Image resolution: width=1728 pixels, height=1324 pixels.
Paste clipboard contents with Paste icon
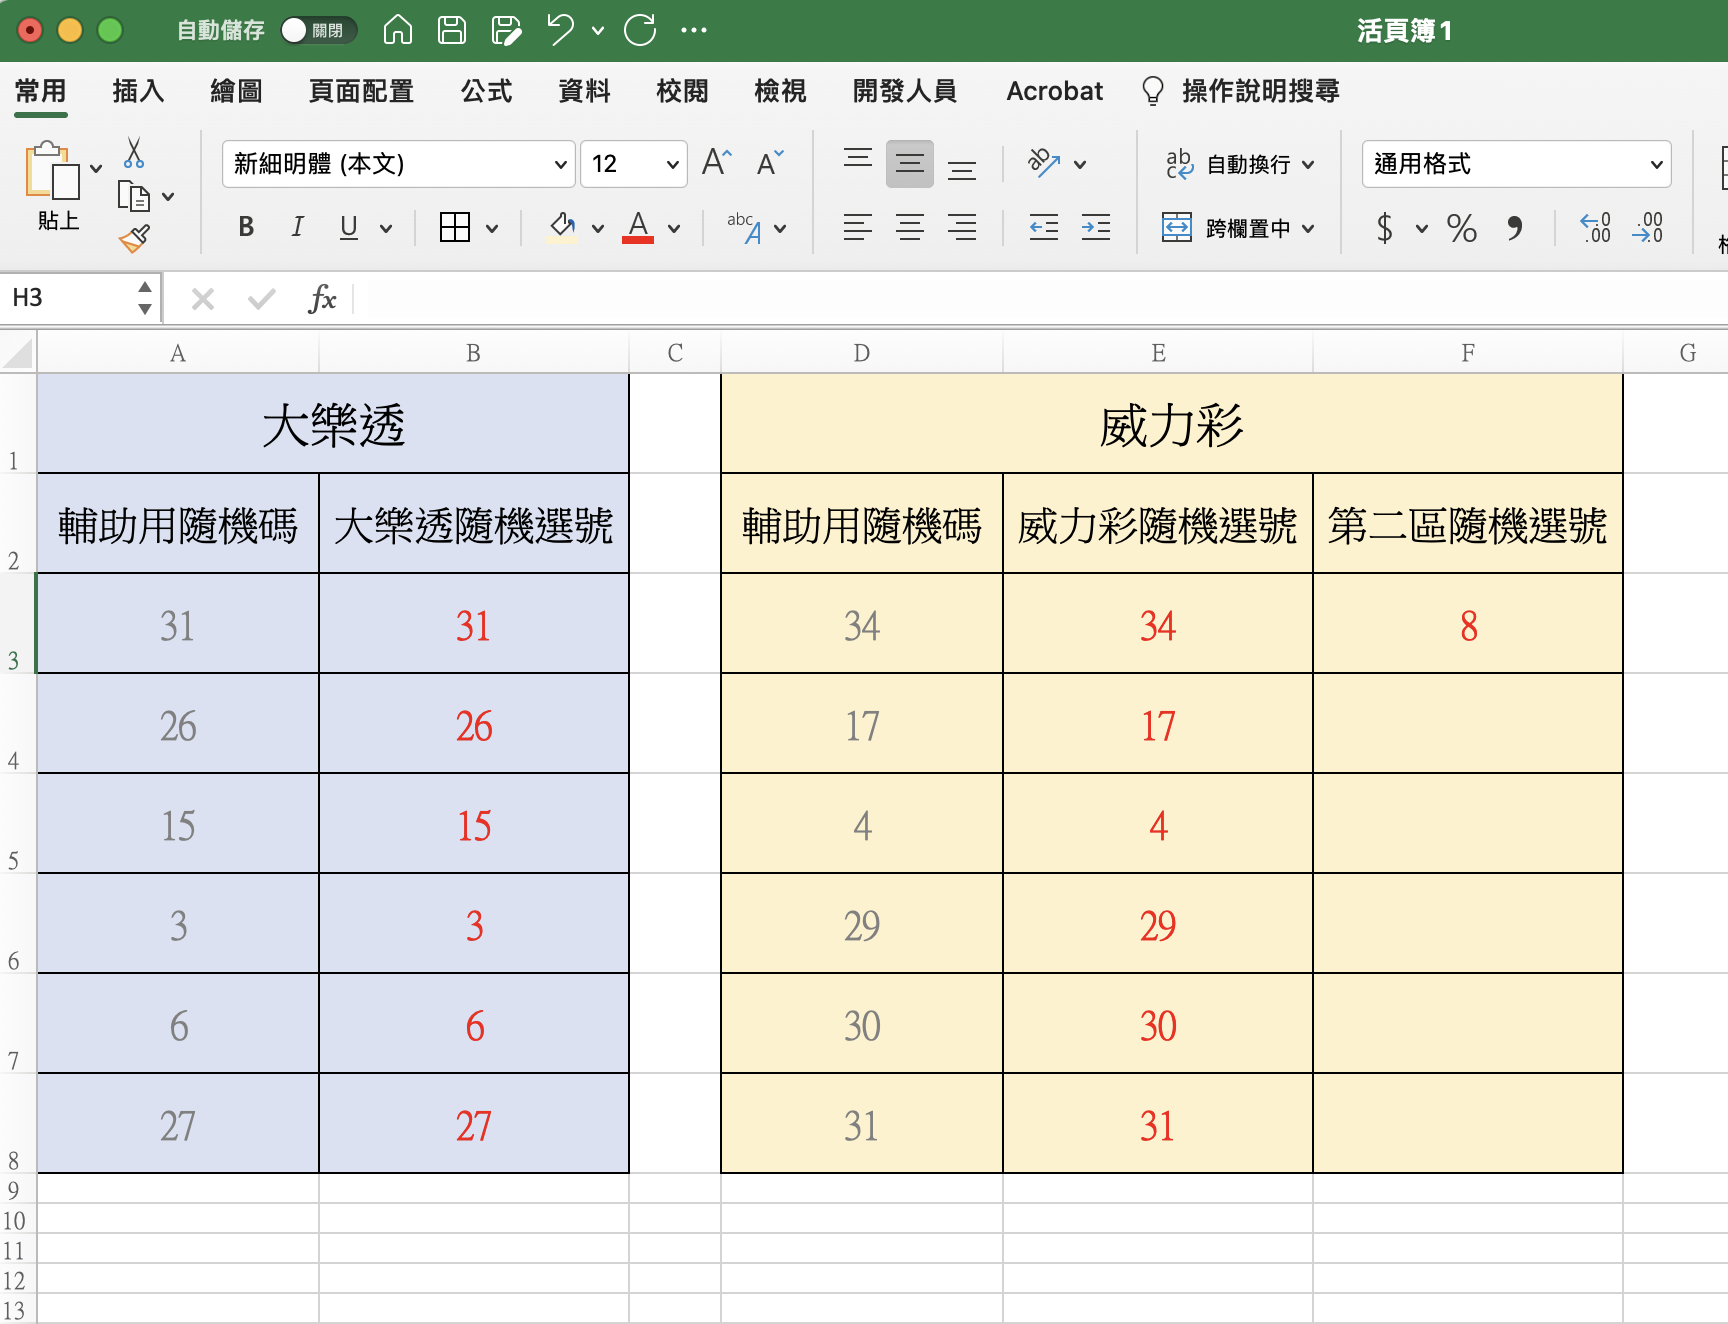[x=53, y=171]
